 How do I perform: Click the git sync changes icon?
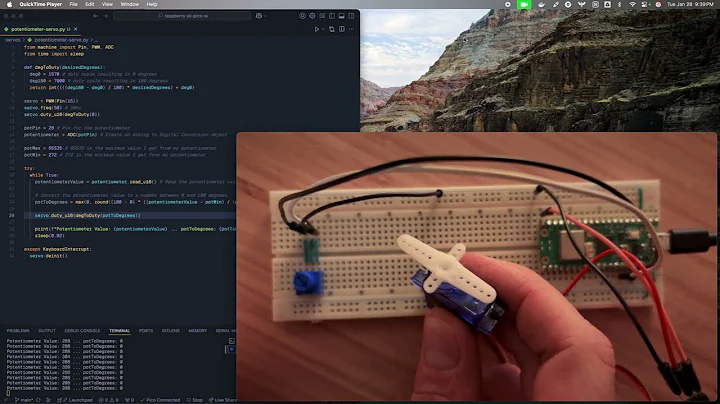pyautogui.click(x=39, y=400)
